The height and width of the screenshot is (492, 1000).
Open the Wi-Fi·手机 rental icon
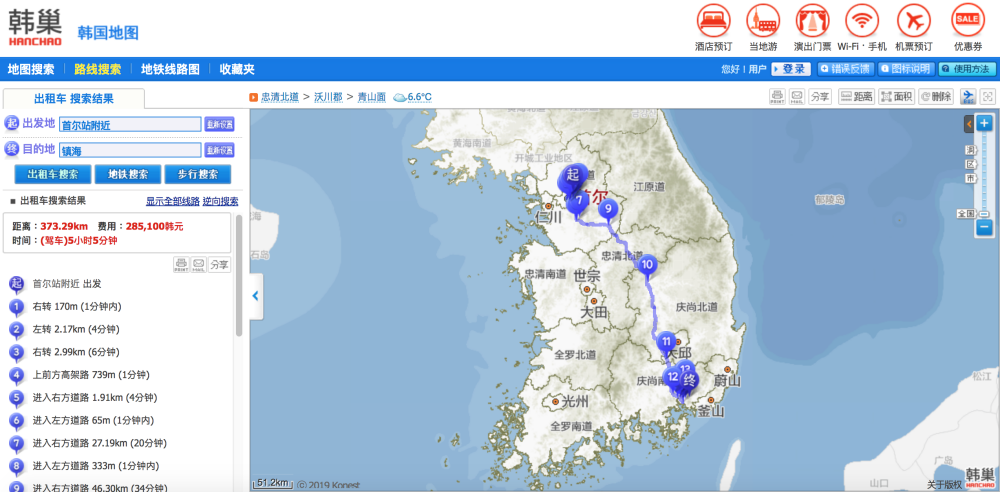861,21
